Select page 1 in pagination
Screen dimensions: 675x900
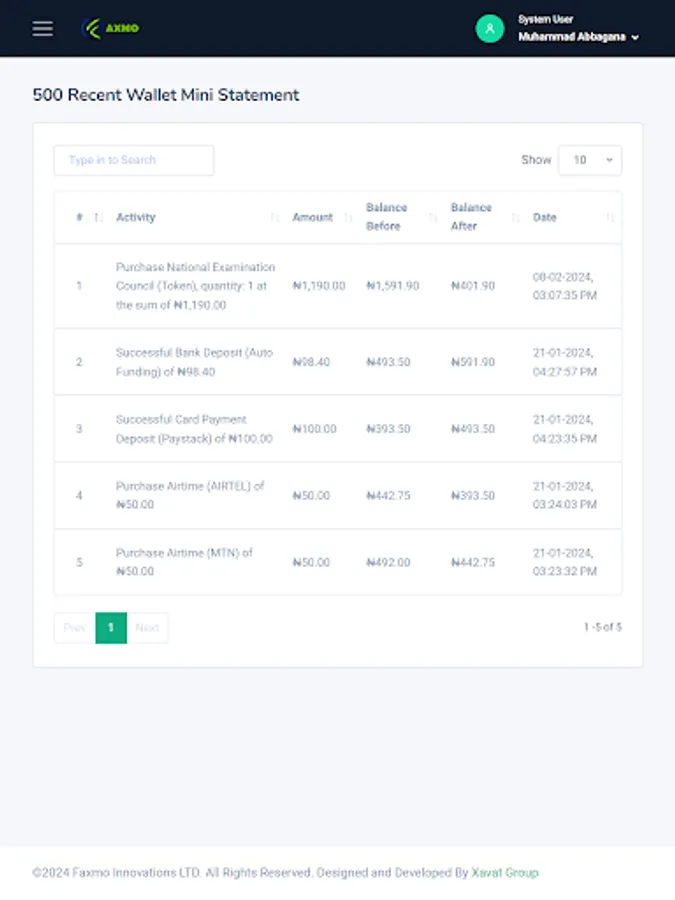tap(111, 627)
